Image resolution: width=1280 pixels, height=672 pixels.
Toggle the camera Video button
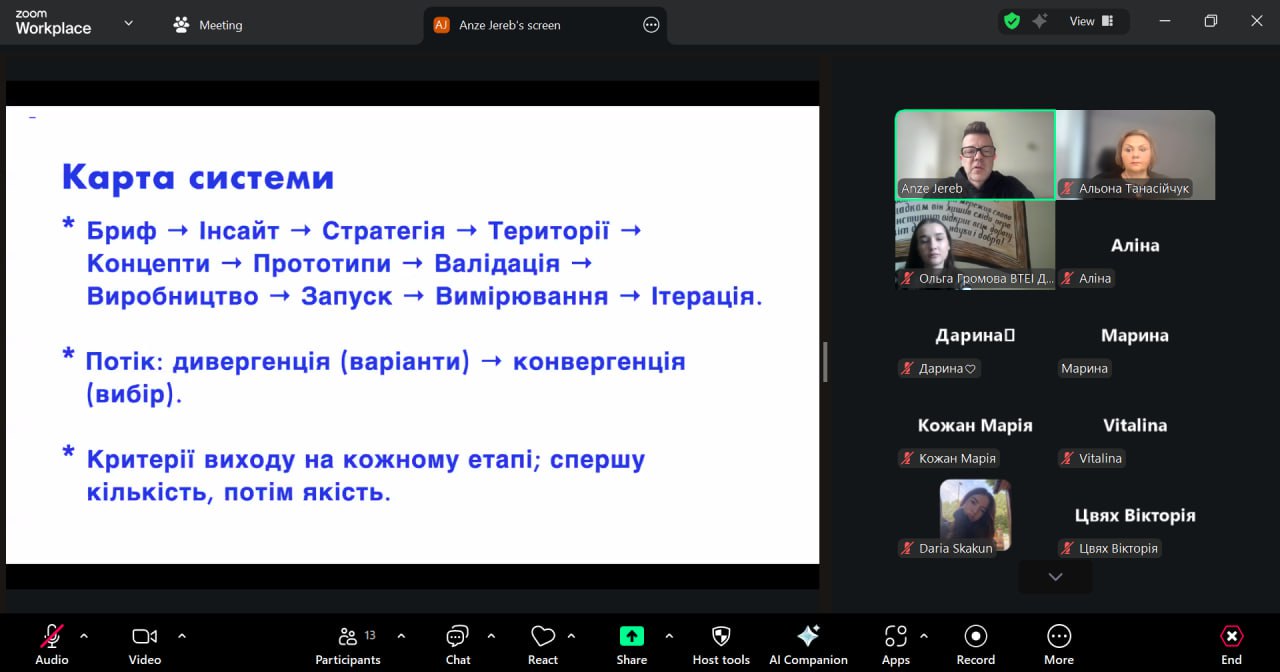(144, 636)
